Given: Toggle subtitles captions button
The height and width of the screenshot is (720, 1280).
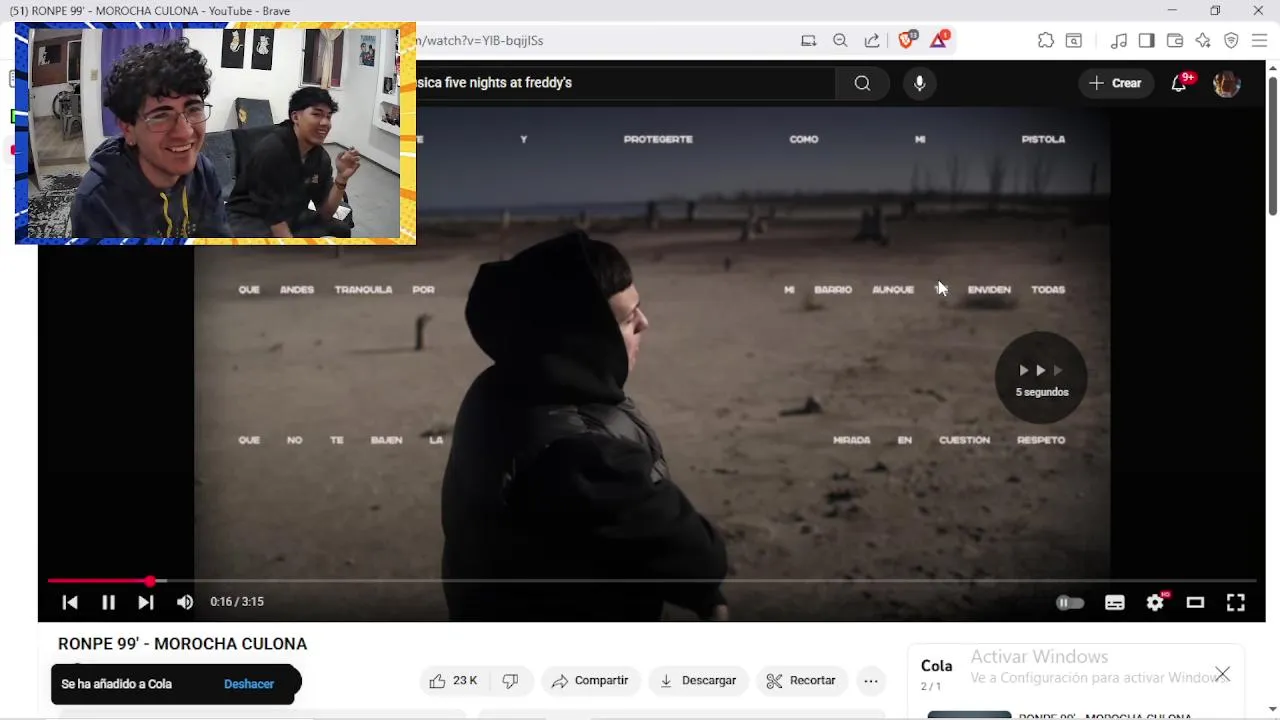Looking at the screenshot, I should (1114, 602).
